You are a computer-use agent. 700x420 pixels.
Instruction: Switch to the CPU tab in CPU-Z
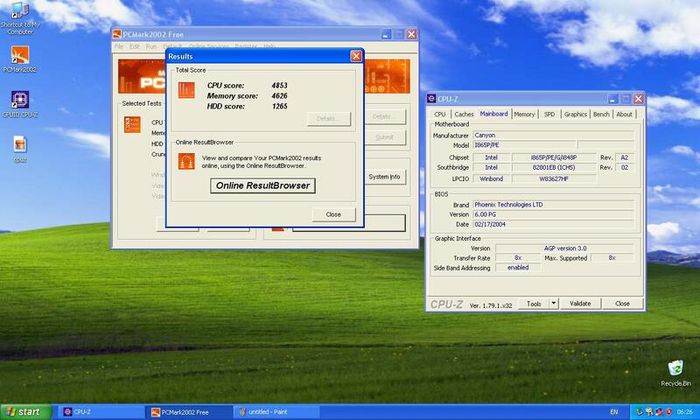[x=440, y=114]
